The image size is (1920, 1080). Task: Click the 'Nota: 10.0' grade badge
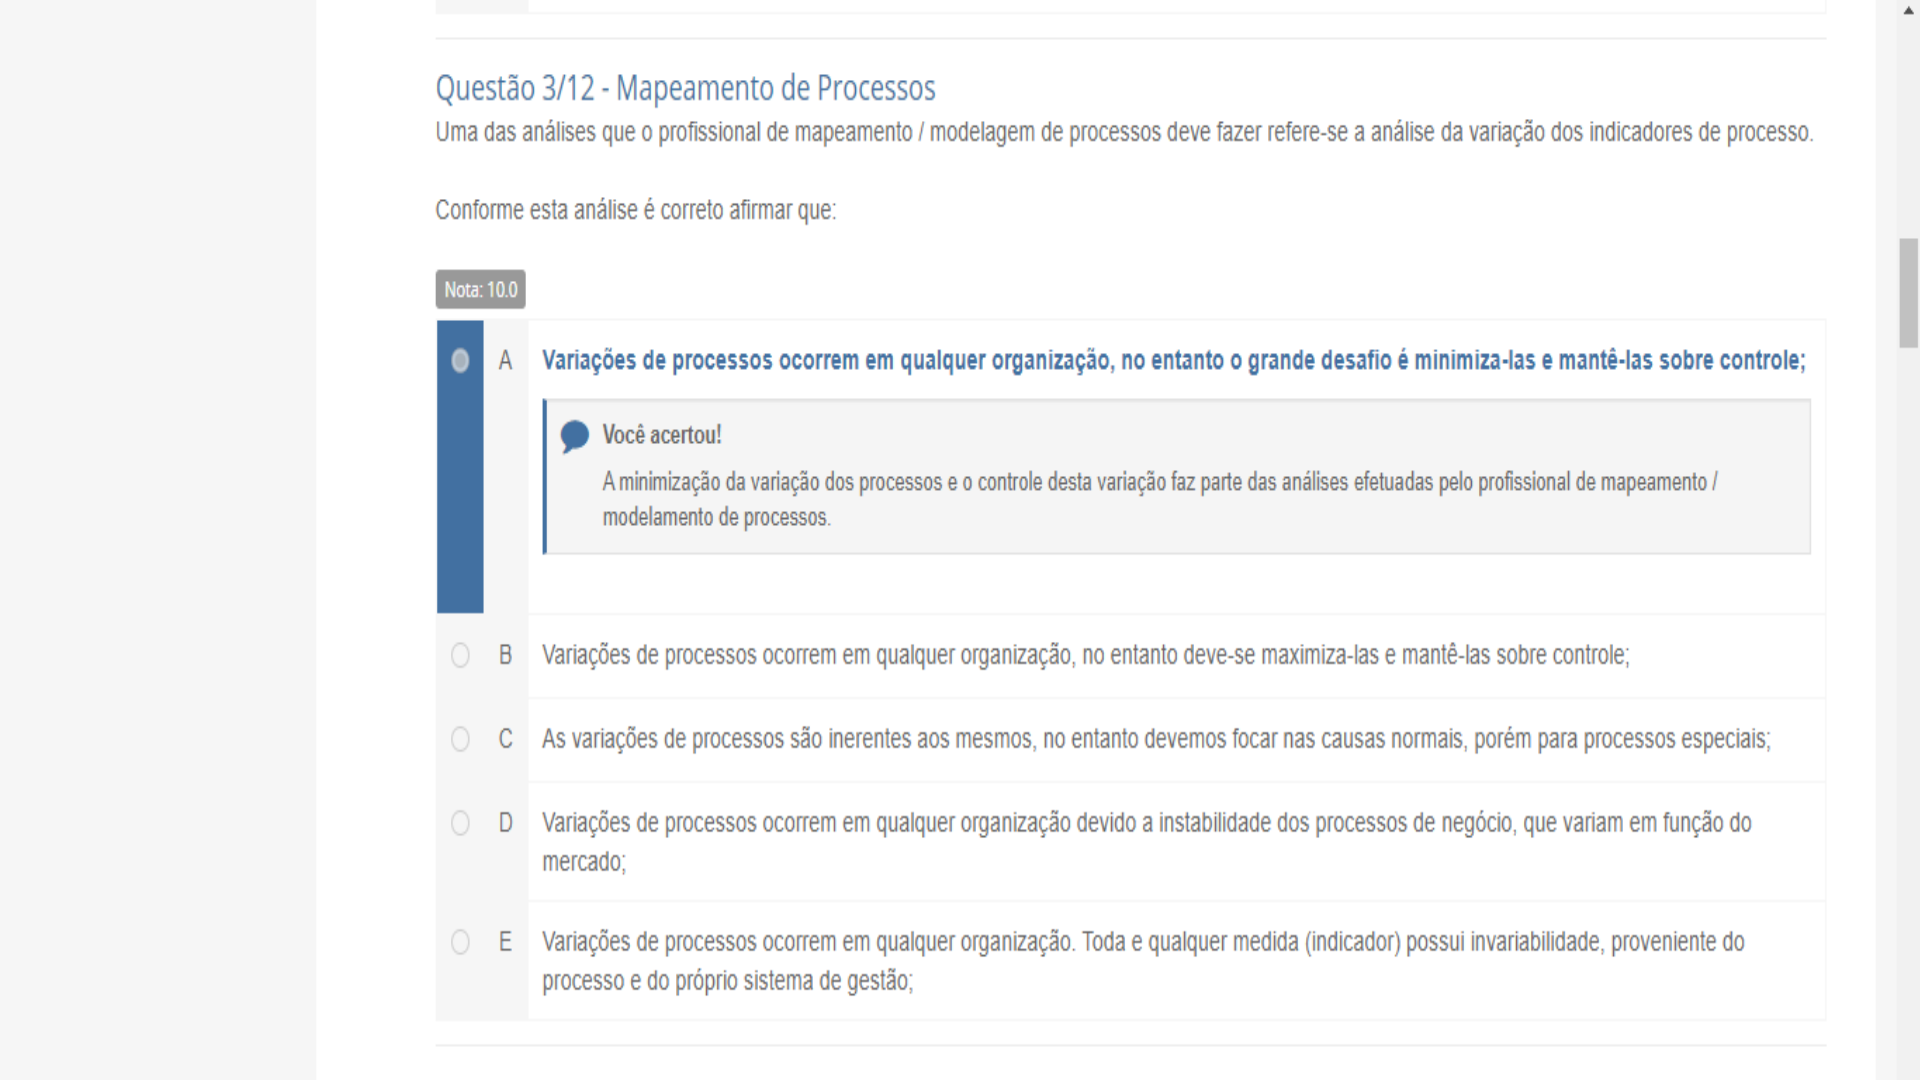click(x=480, y=290)
